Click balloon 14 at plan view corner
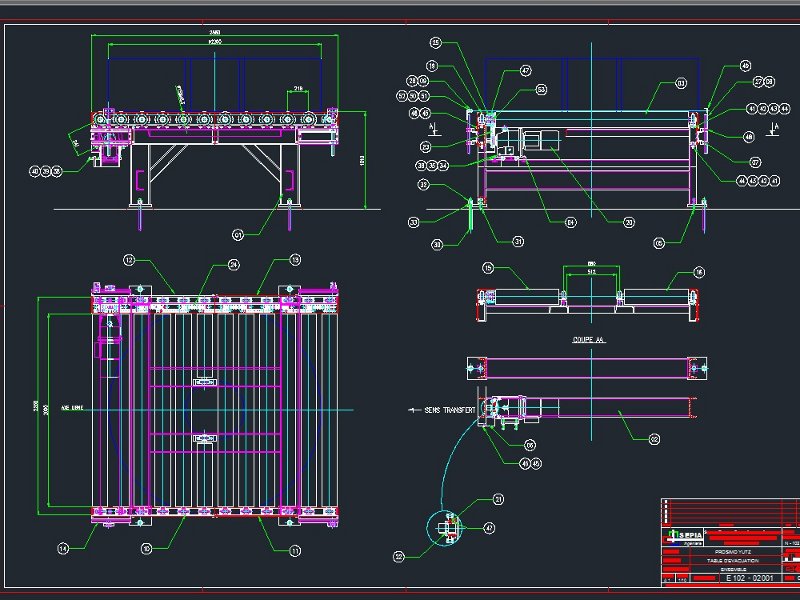 (63, 548)
